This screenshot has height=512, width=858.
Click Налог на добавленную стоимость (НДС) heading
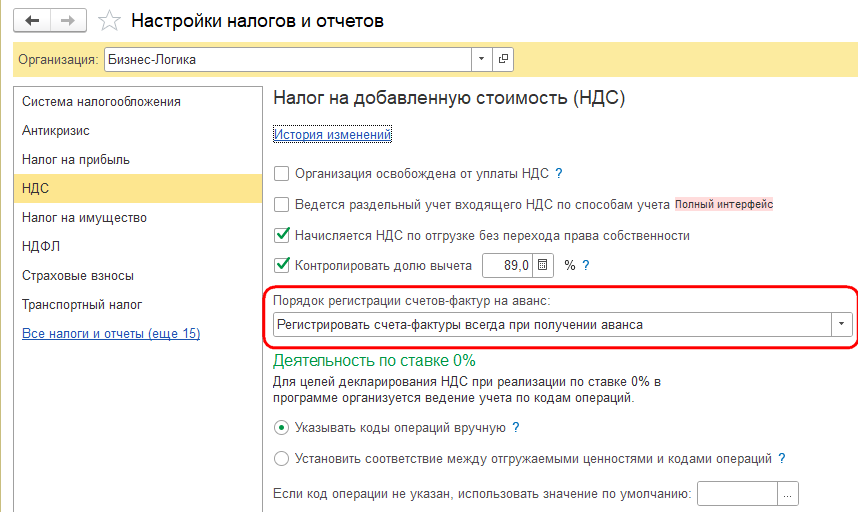(x=449, y=98)
